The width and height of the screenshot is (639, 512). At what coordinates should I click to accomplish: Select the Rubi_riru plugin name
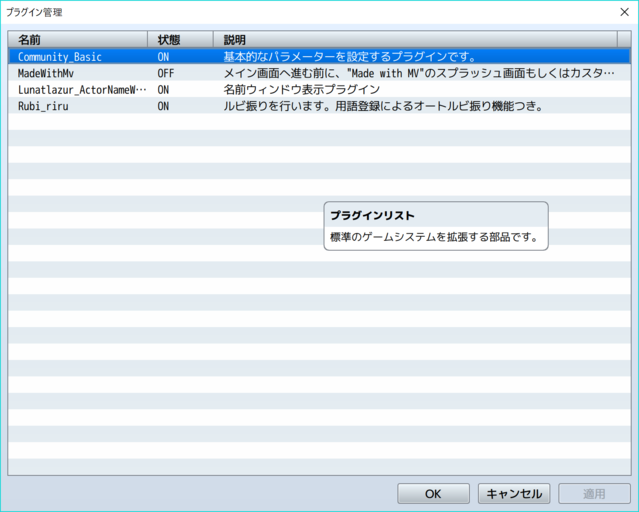[x=43, y=106]
